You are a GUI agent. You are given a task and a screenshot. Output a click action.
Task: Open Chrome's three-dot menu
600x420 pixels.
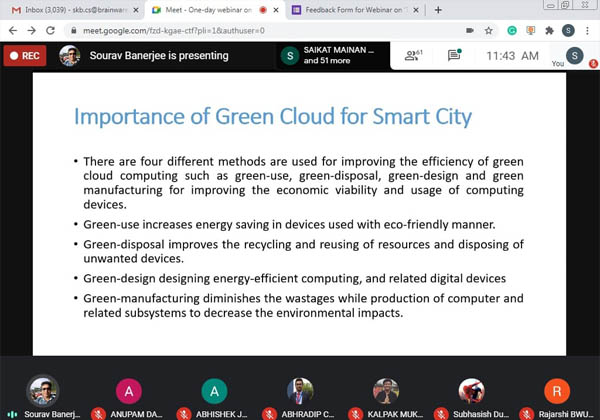587,31
